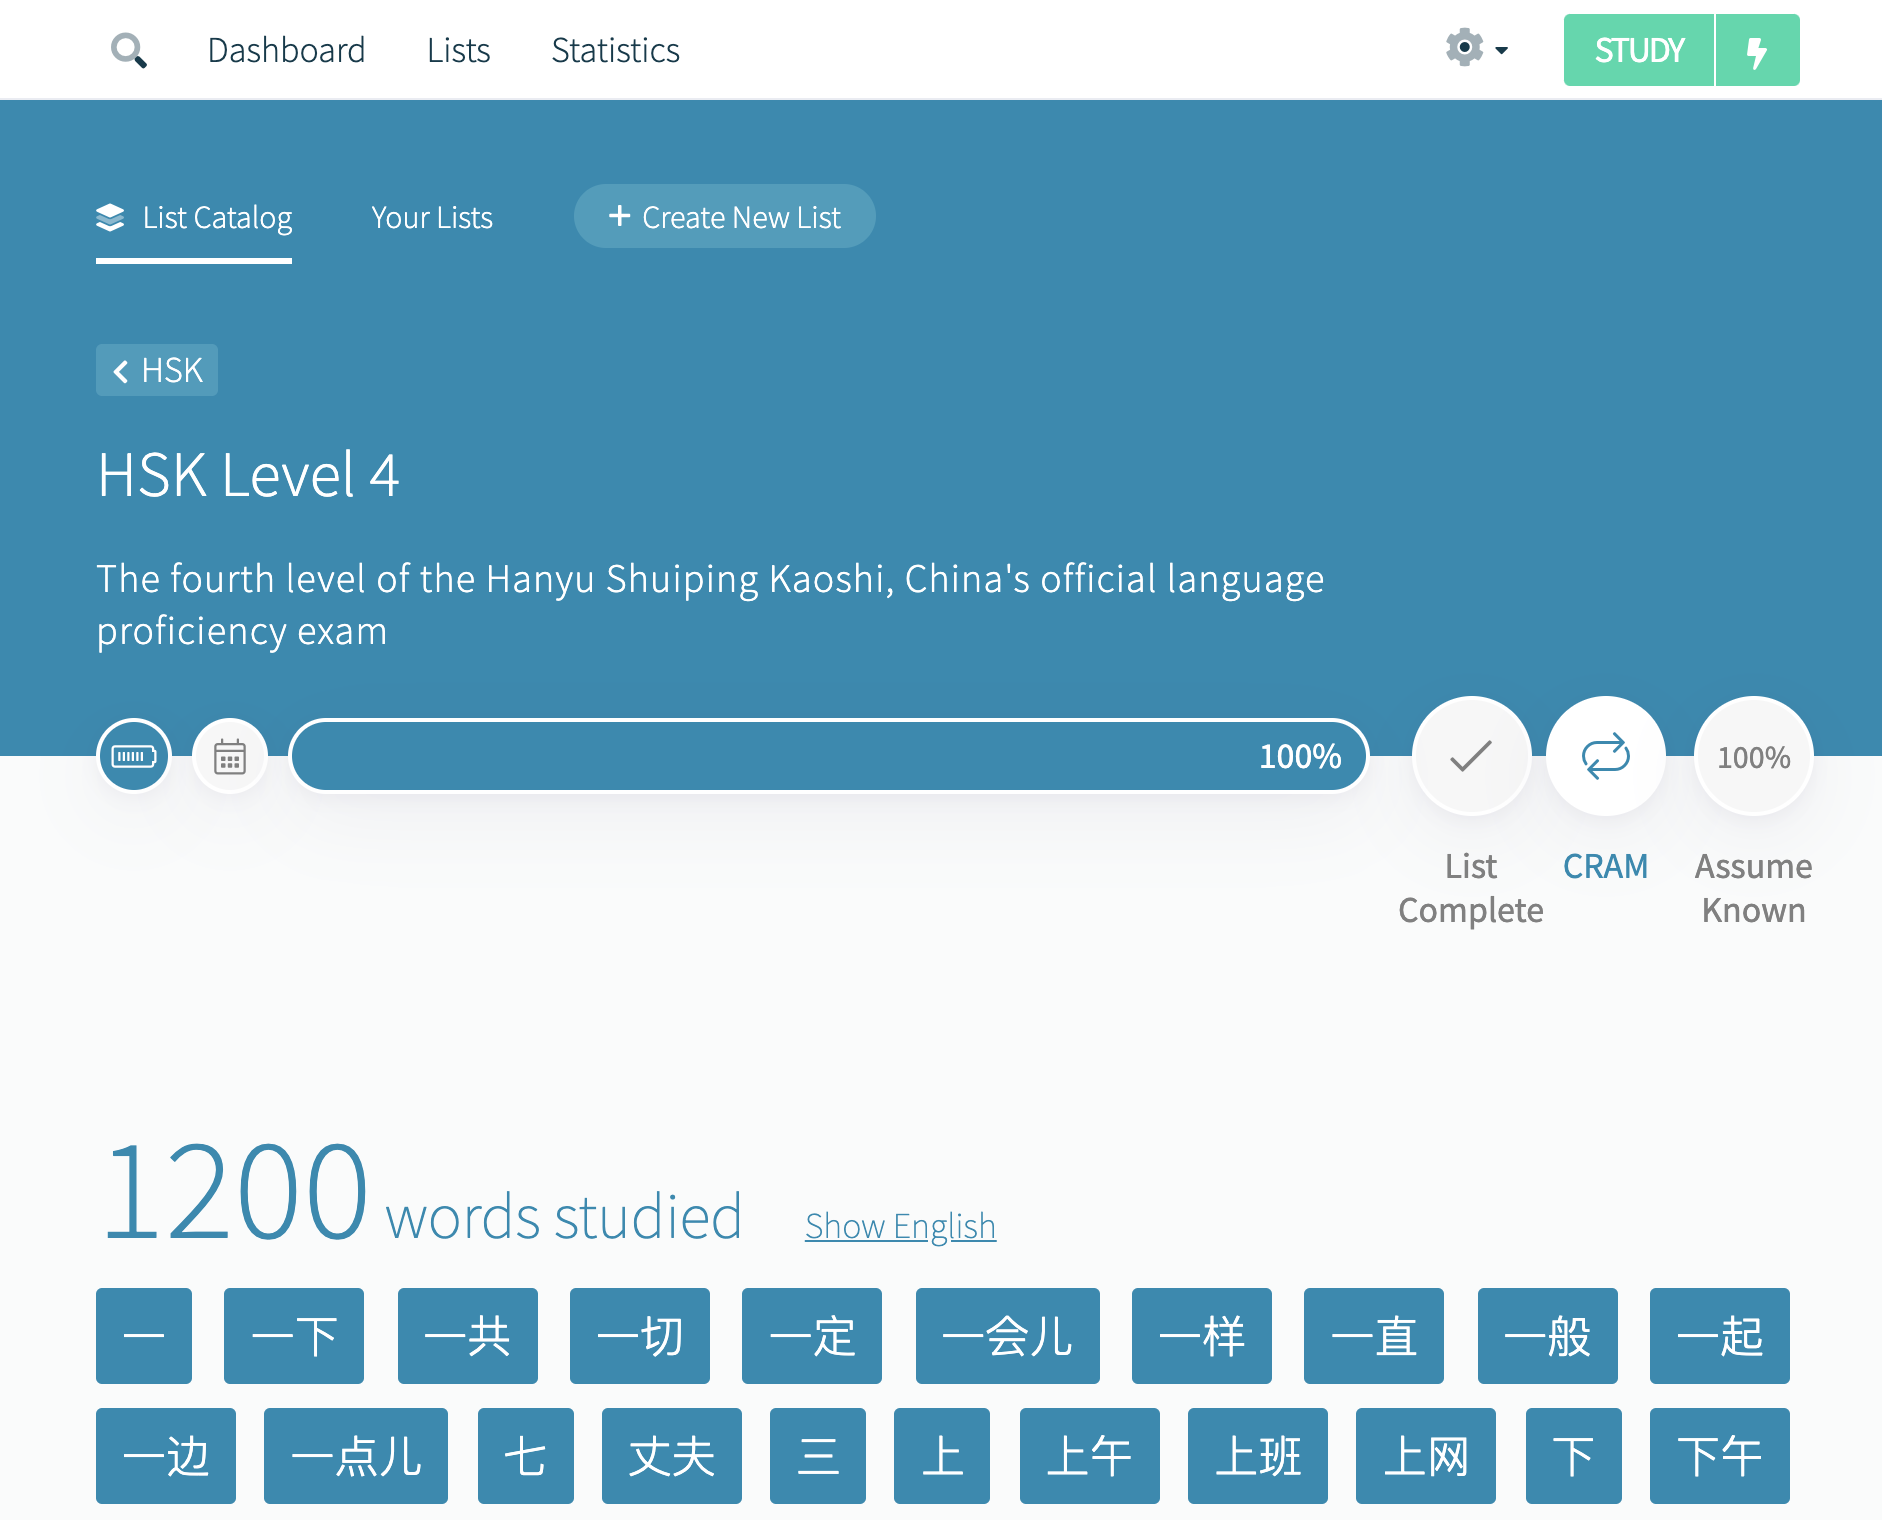Open word tile 一下
The image size is (1882, 1520).
pos(294,1336)
